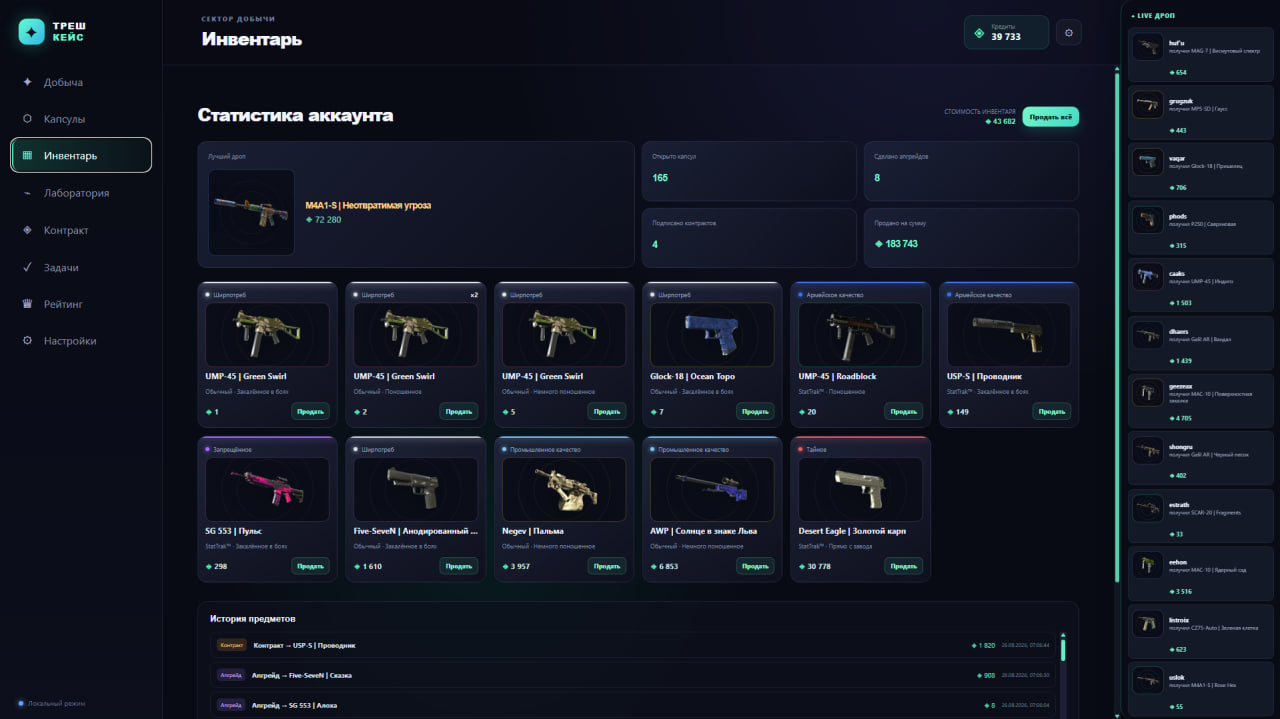
Task: Open shongru Galil AR live drop icon
Action: pos(1147,450)
